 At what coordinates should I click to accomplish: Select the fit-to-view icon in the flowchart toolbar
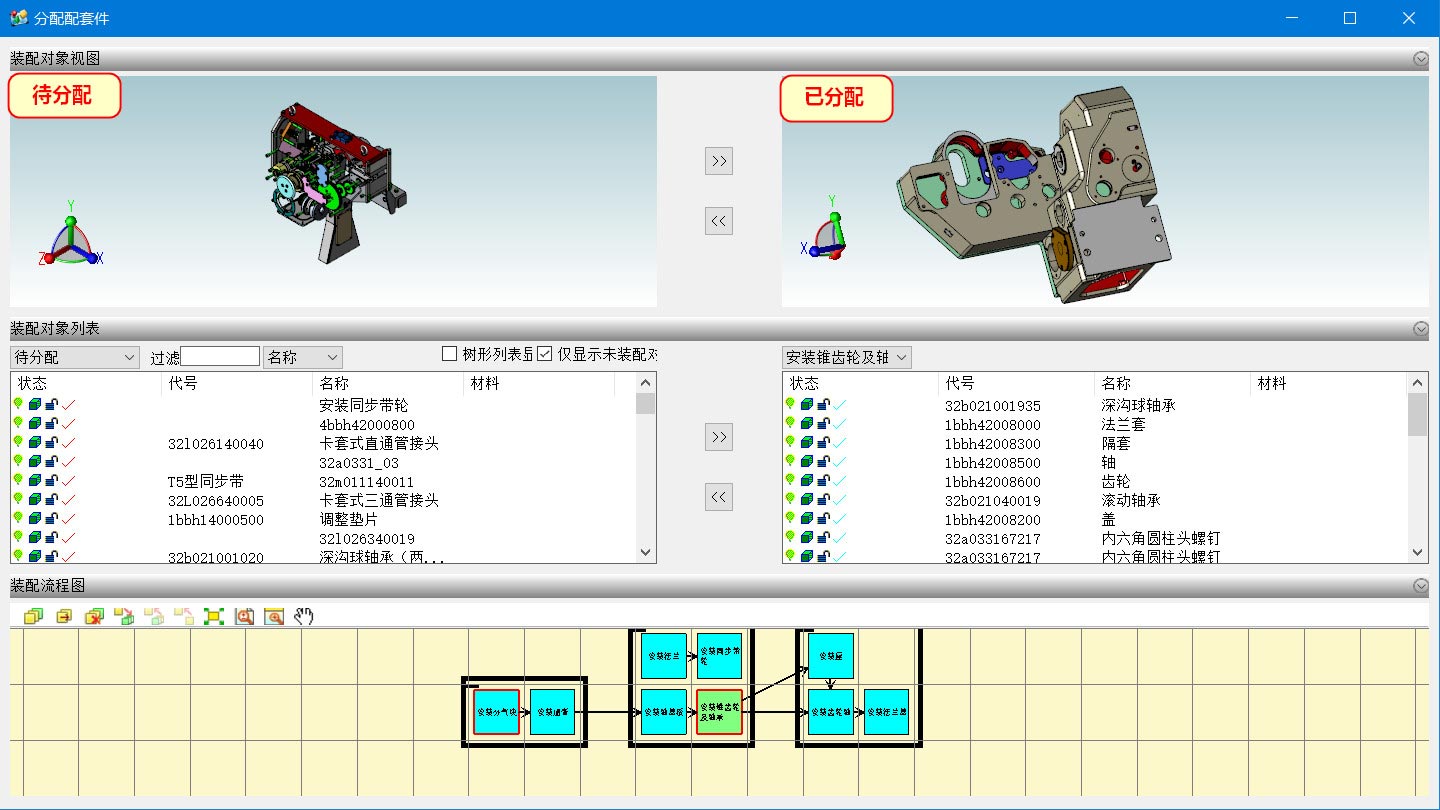(x=213, y=616)
